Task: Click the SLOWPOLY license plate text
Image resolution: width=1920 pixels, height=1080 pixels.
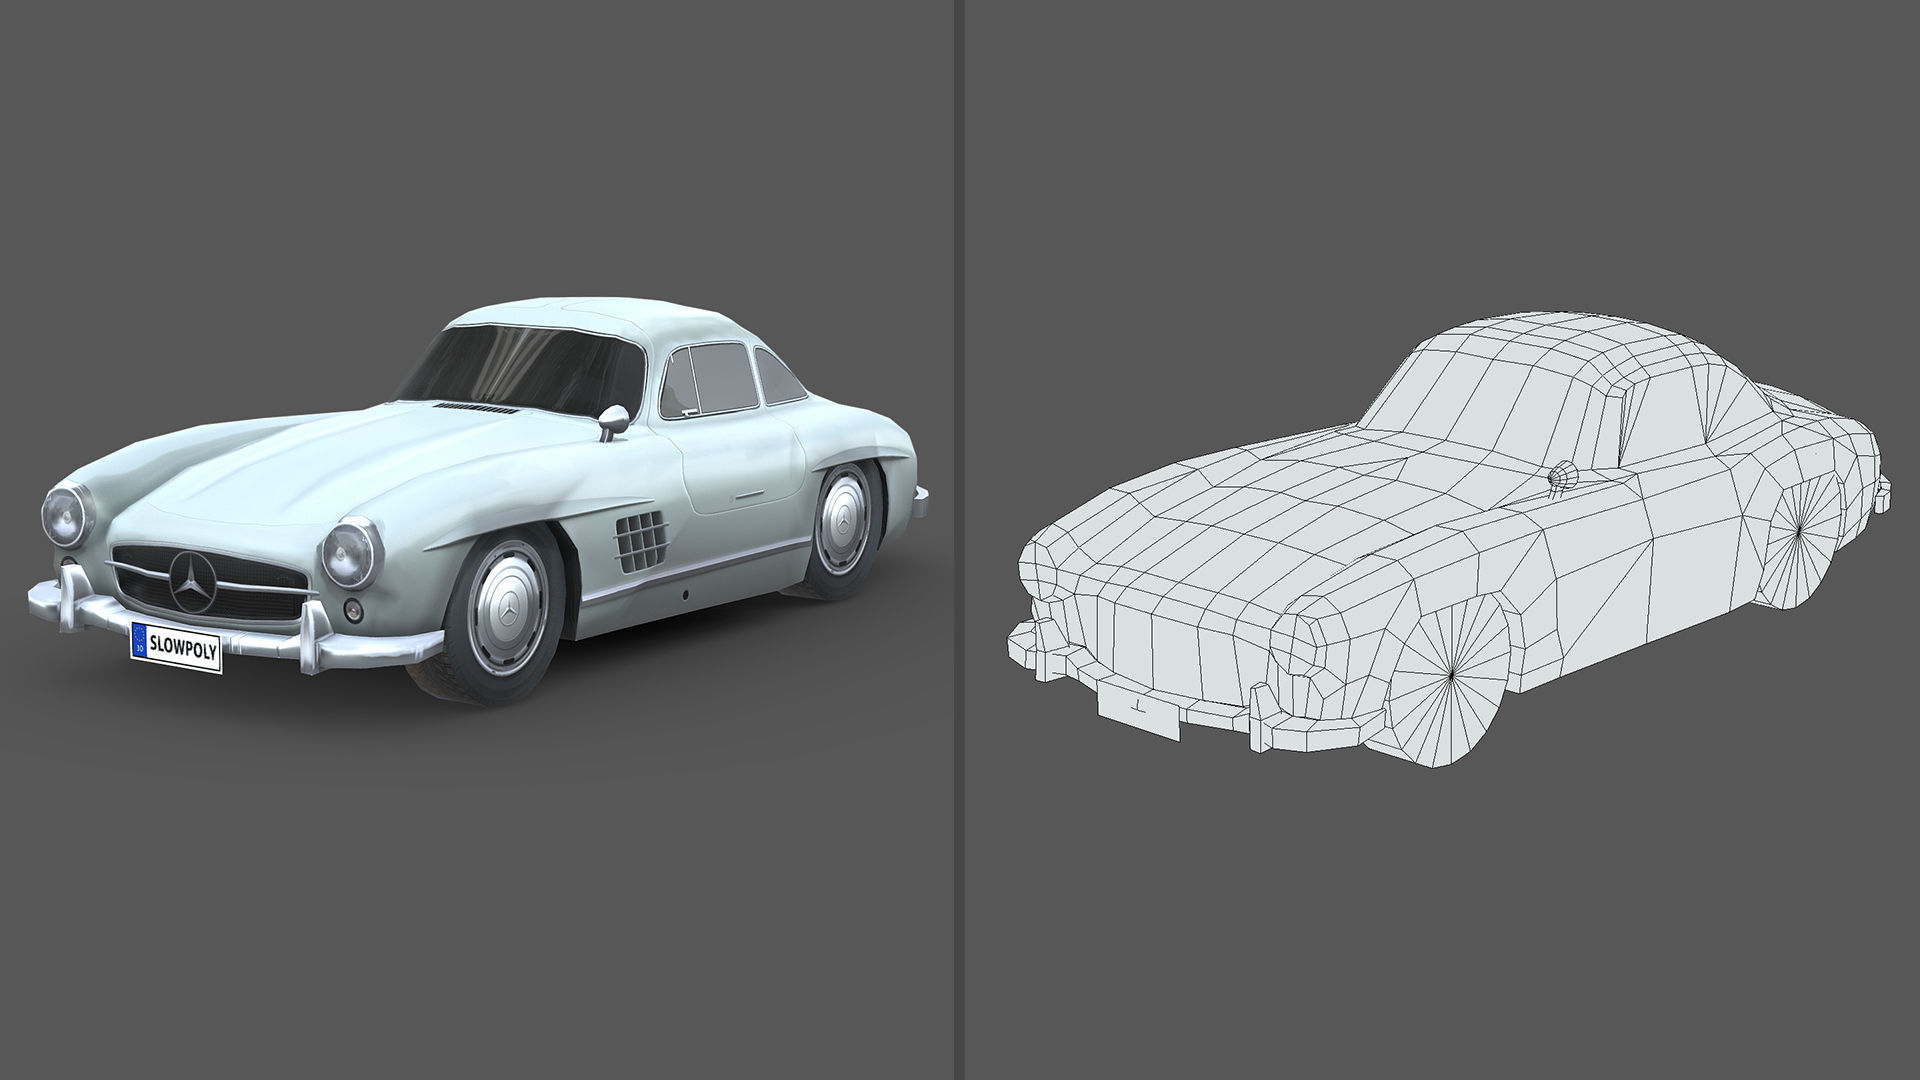Action: point(182,646)
